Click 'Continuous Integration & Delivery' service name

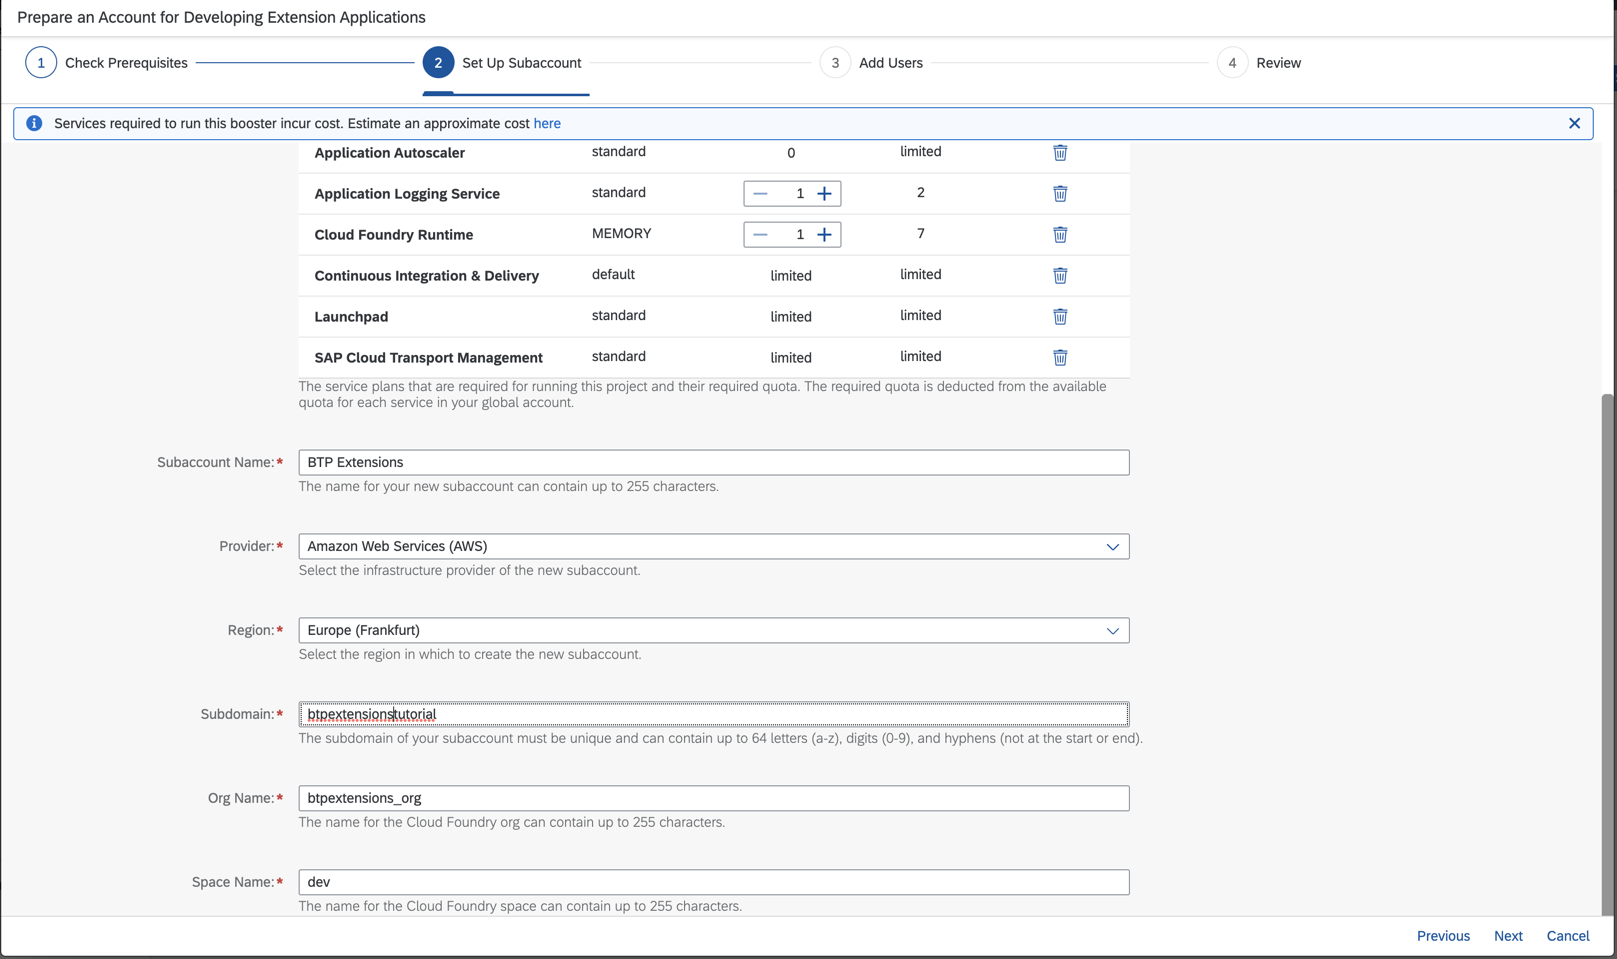pyautogui.click(x=426, y=276)
